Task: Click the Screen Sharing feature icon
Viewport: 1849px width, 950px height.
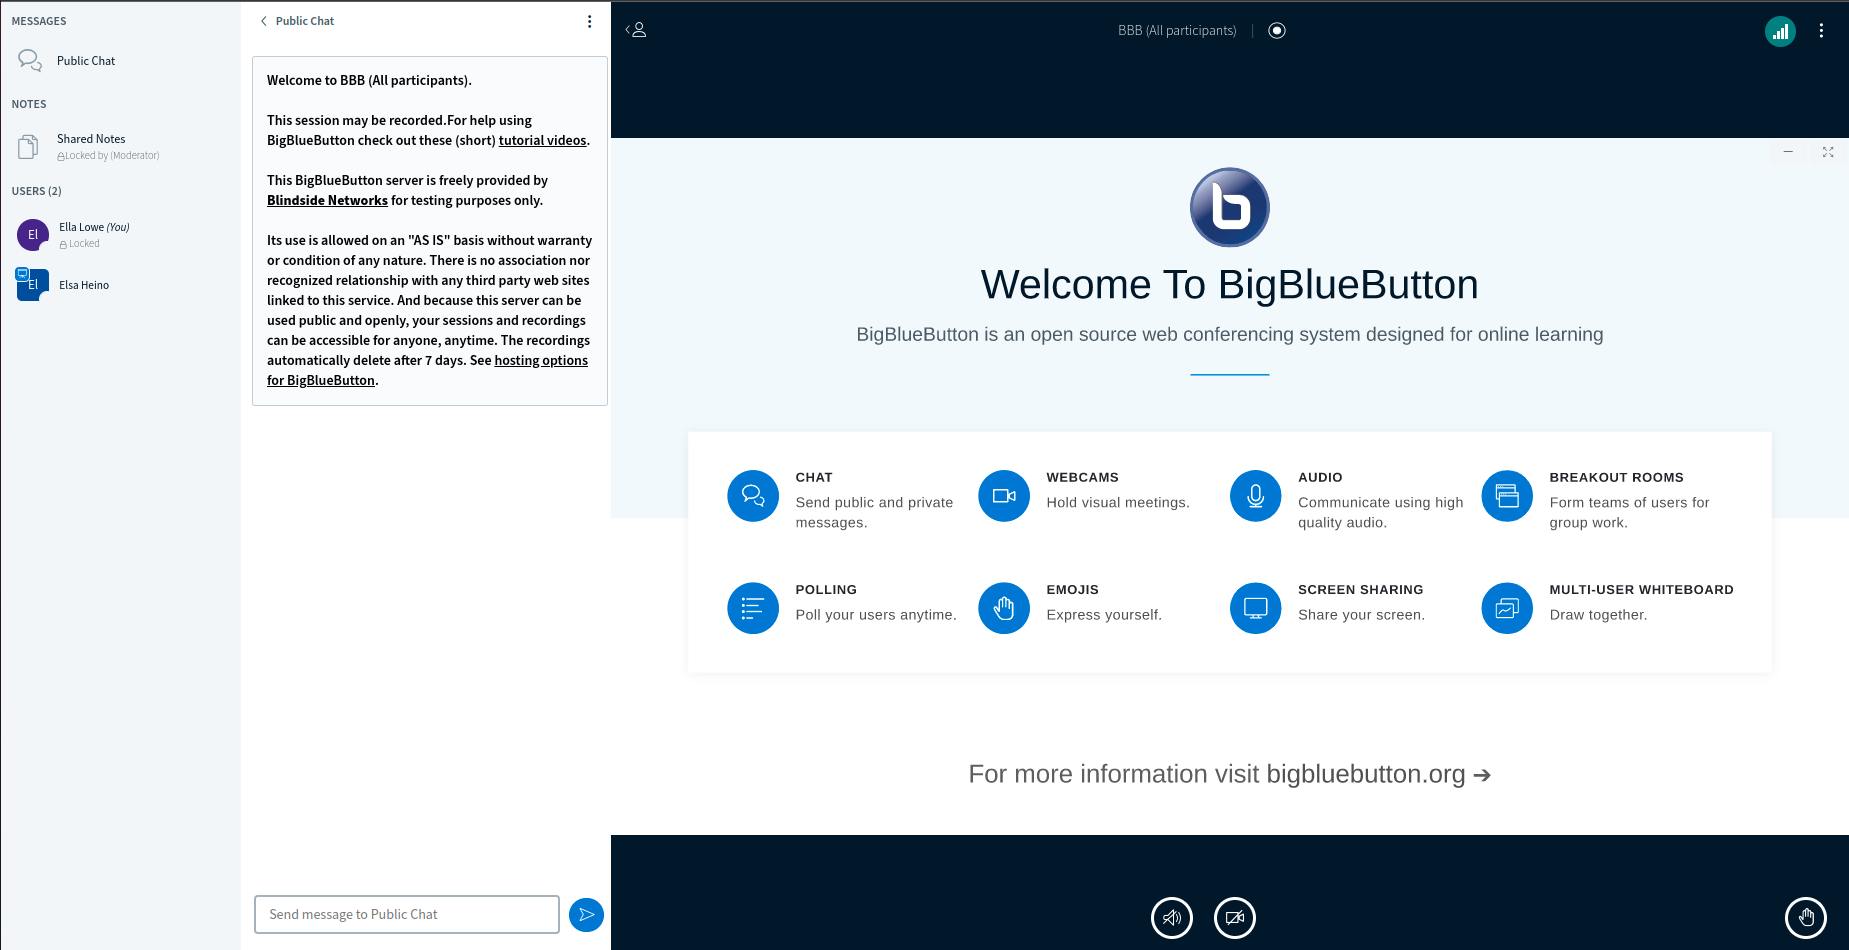Action: [1256, 608]
